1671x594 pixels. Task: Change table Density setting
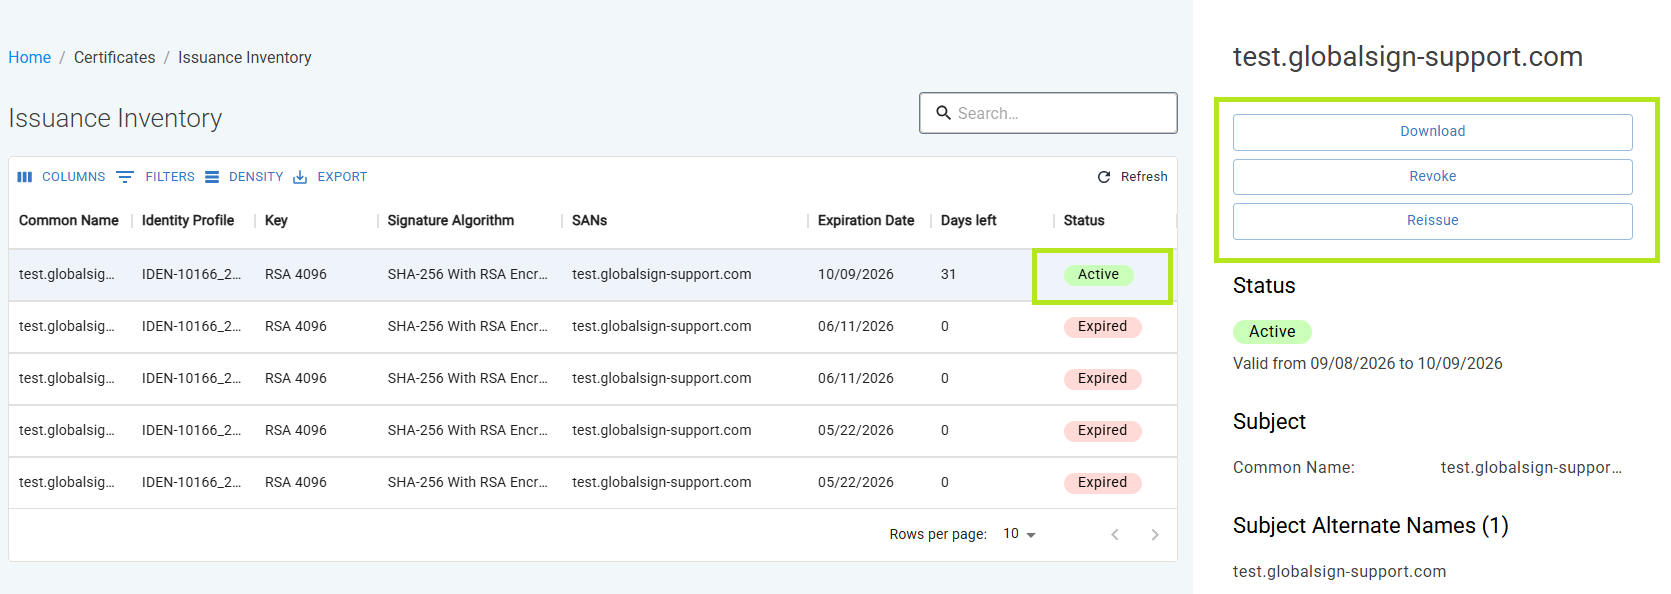click(x=245, y=177)
